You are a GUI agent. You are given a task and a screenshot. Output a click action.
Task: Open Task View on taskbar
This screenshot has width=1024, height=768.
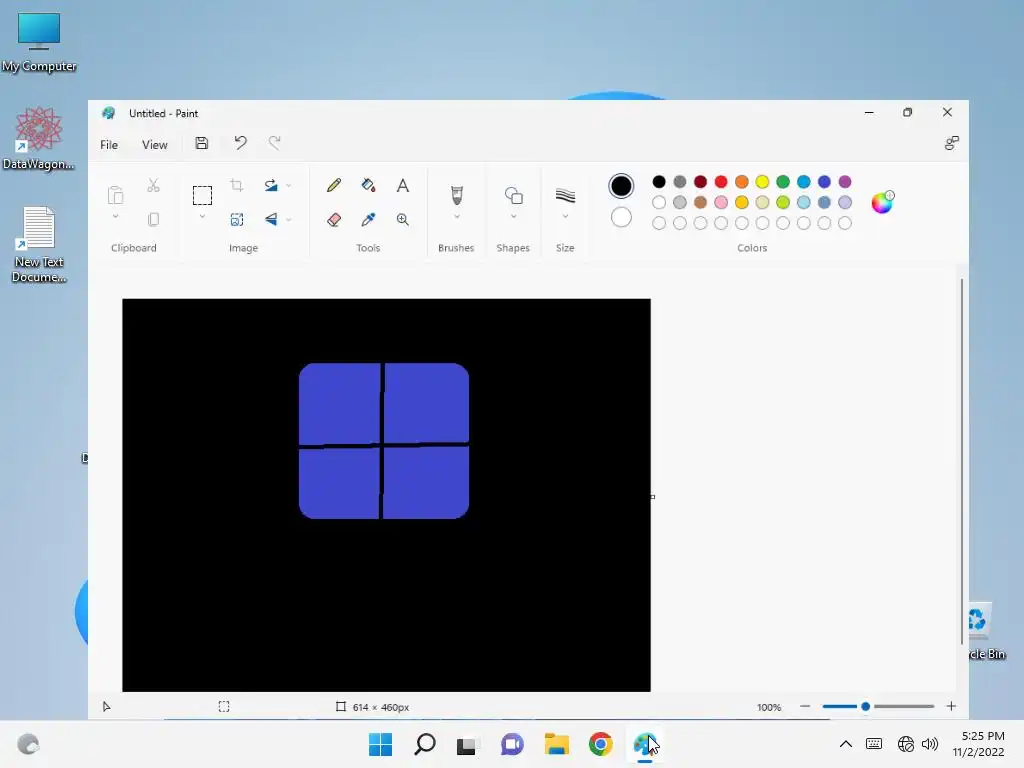(x=466, y=744)
